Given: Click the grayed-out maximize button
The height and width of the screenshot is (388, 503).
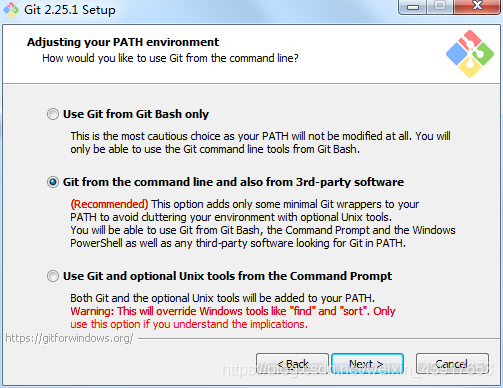Looking at the screenshot, I should pyautogui.click(x=440, y=7).
